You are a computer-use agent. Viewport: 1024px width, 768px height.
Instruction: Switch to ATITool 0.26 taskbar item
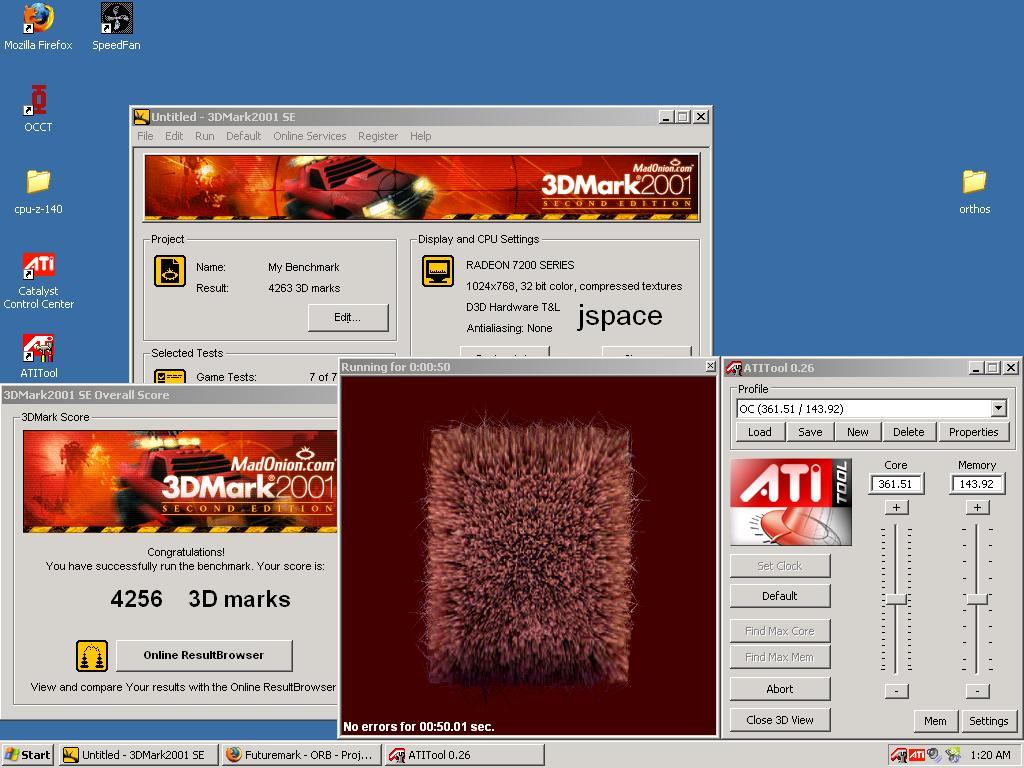pos(464,755)
